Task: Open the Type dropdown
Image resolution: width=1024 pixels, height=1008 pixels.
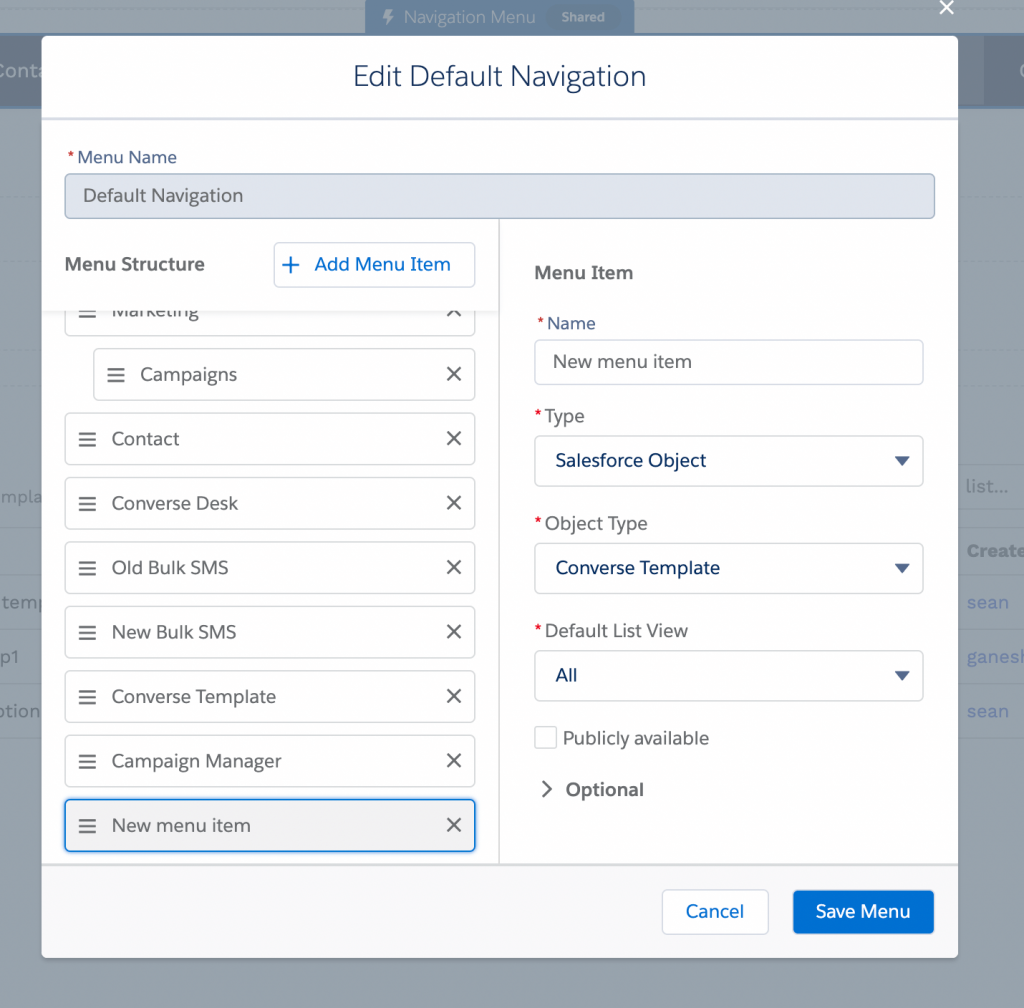Action: point(728,461)
